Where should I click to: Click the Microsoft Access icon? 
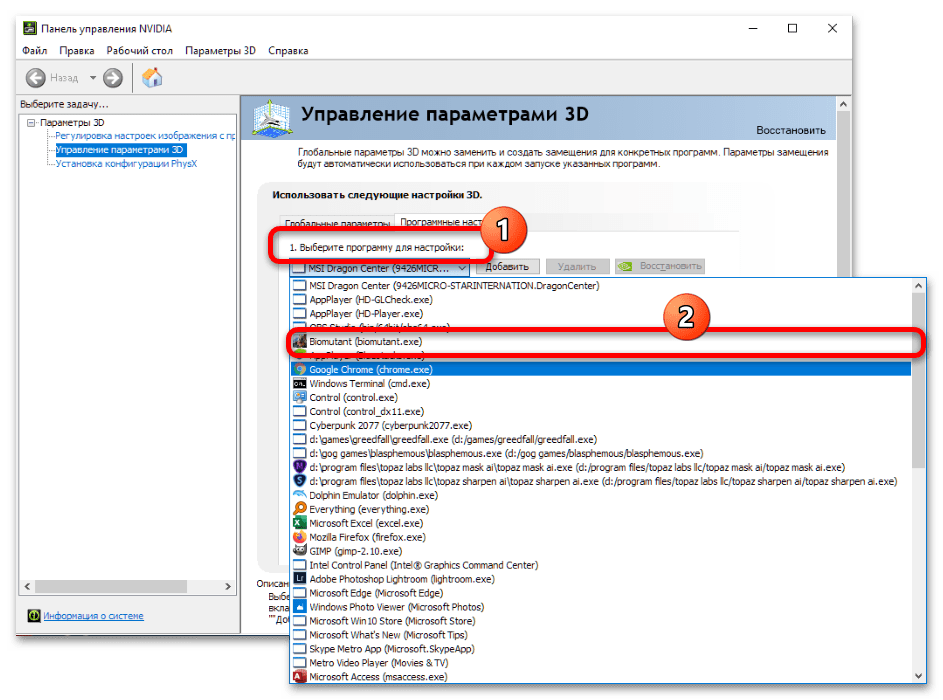coord(299,676)
